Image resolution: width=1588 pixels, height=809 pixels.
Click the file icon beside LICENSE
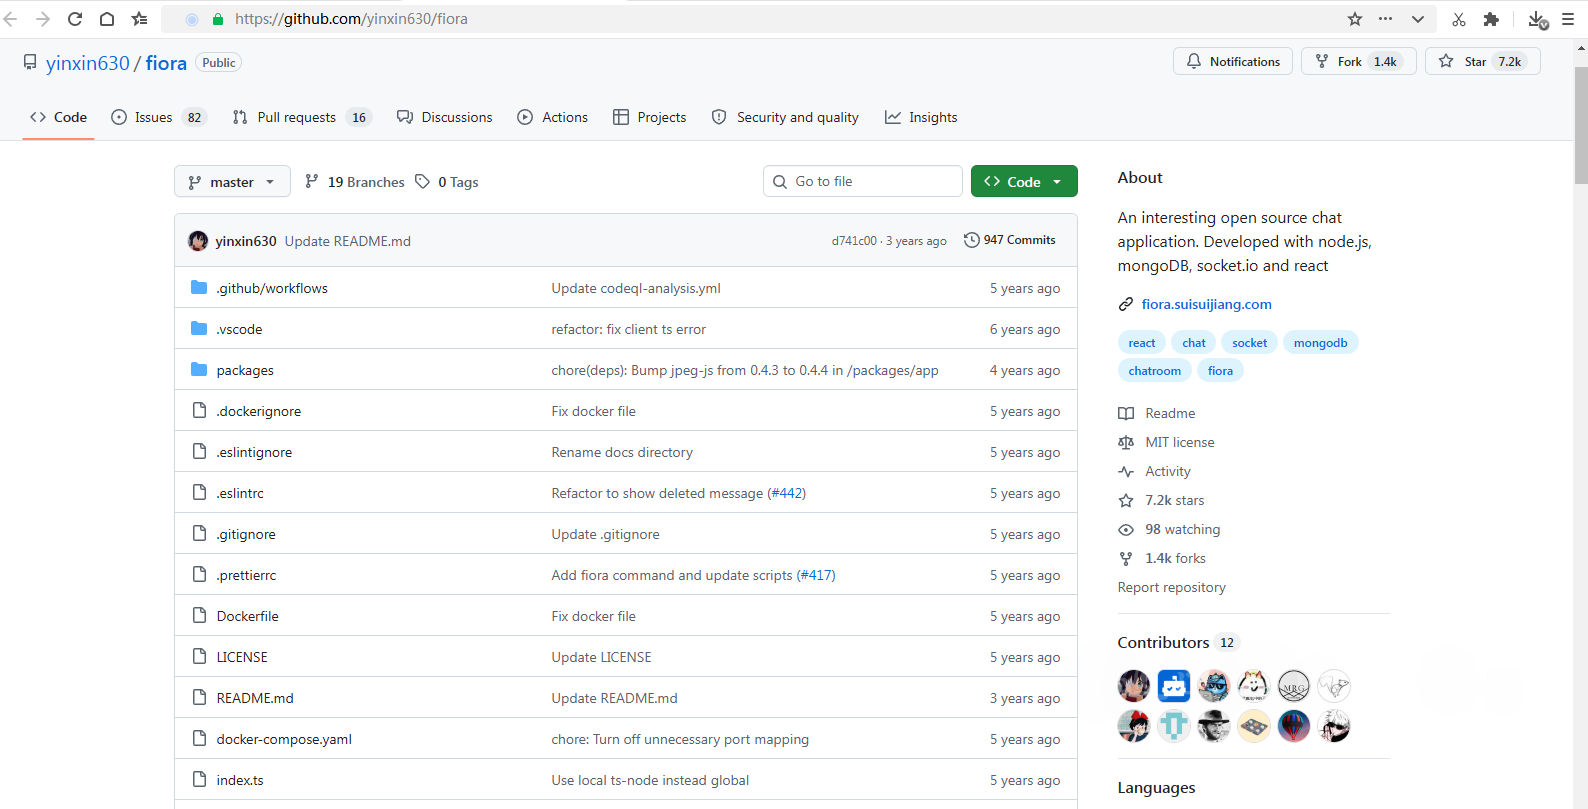pos(199,657)
